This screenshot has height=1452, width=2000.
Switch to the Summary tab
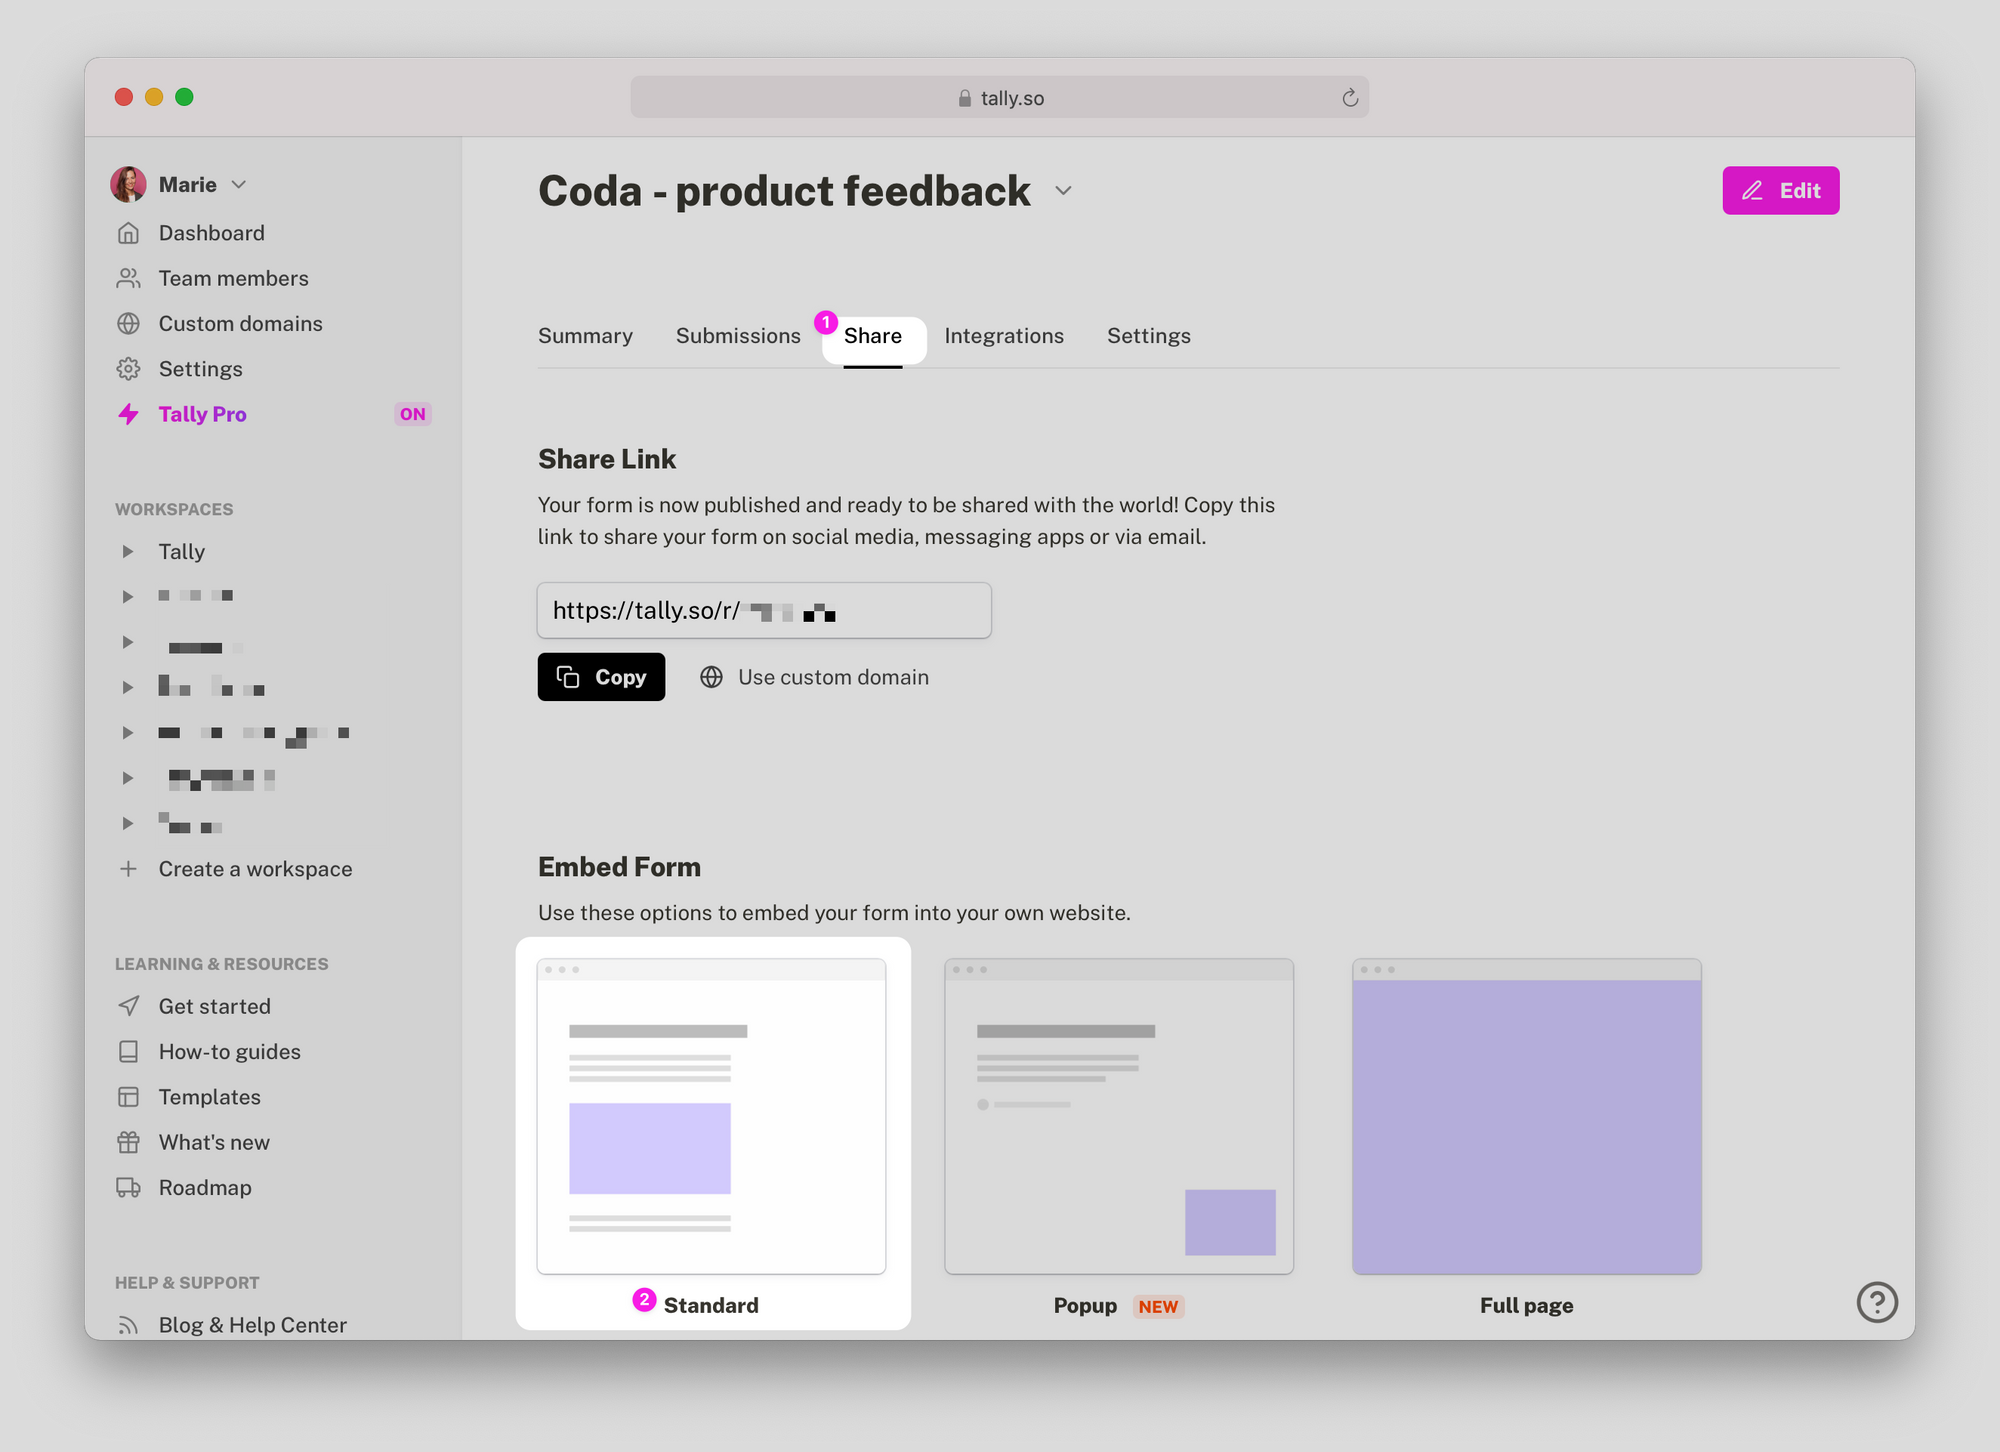[585, 336]
